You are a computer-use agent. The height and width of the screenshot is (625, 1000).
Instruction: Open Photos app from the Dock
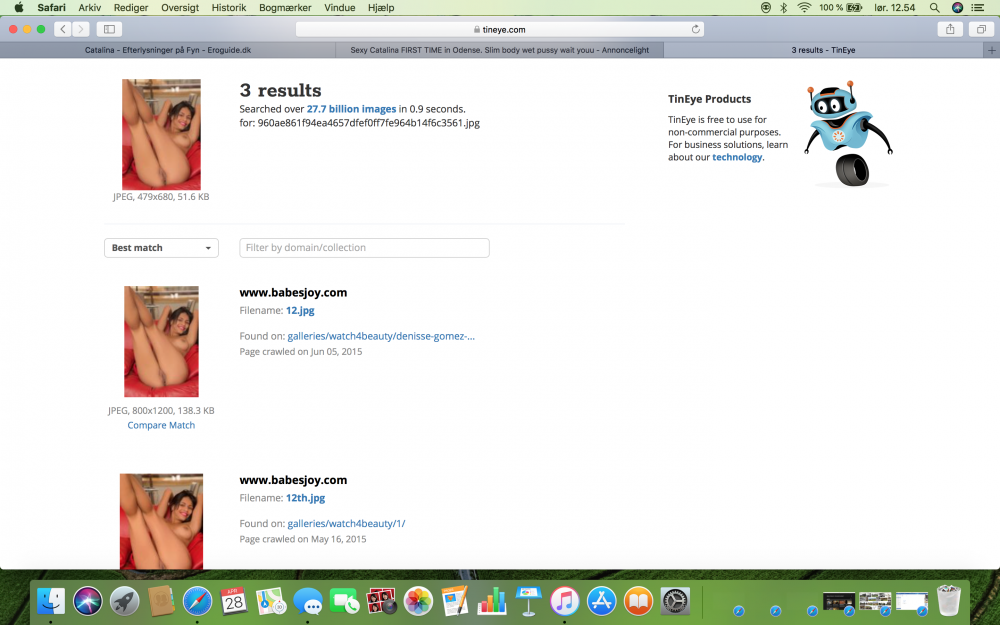point(418,601)
